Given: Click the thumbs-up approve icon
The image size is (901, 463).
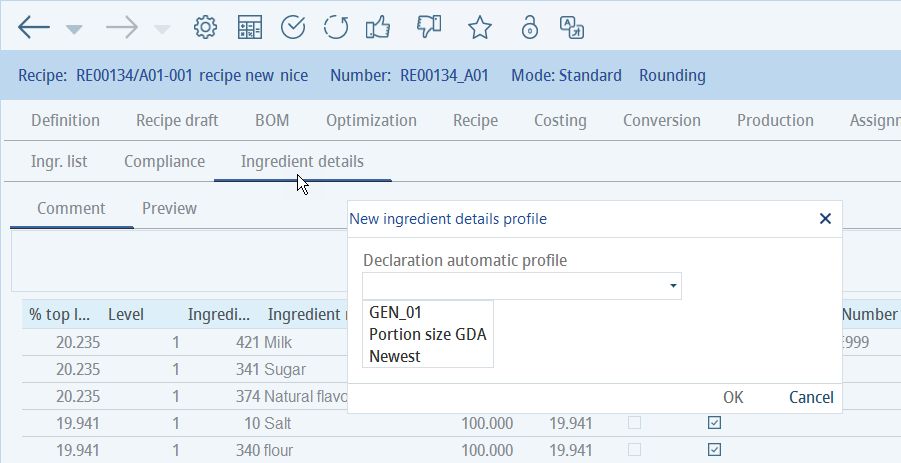Looking at the screenshot, I should 378,27.
